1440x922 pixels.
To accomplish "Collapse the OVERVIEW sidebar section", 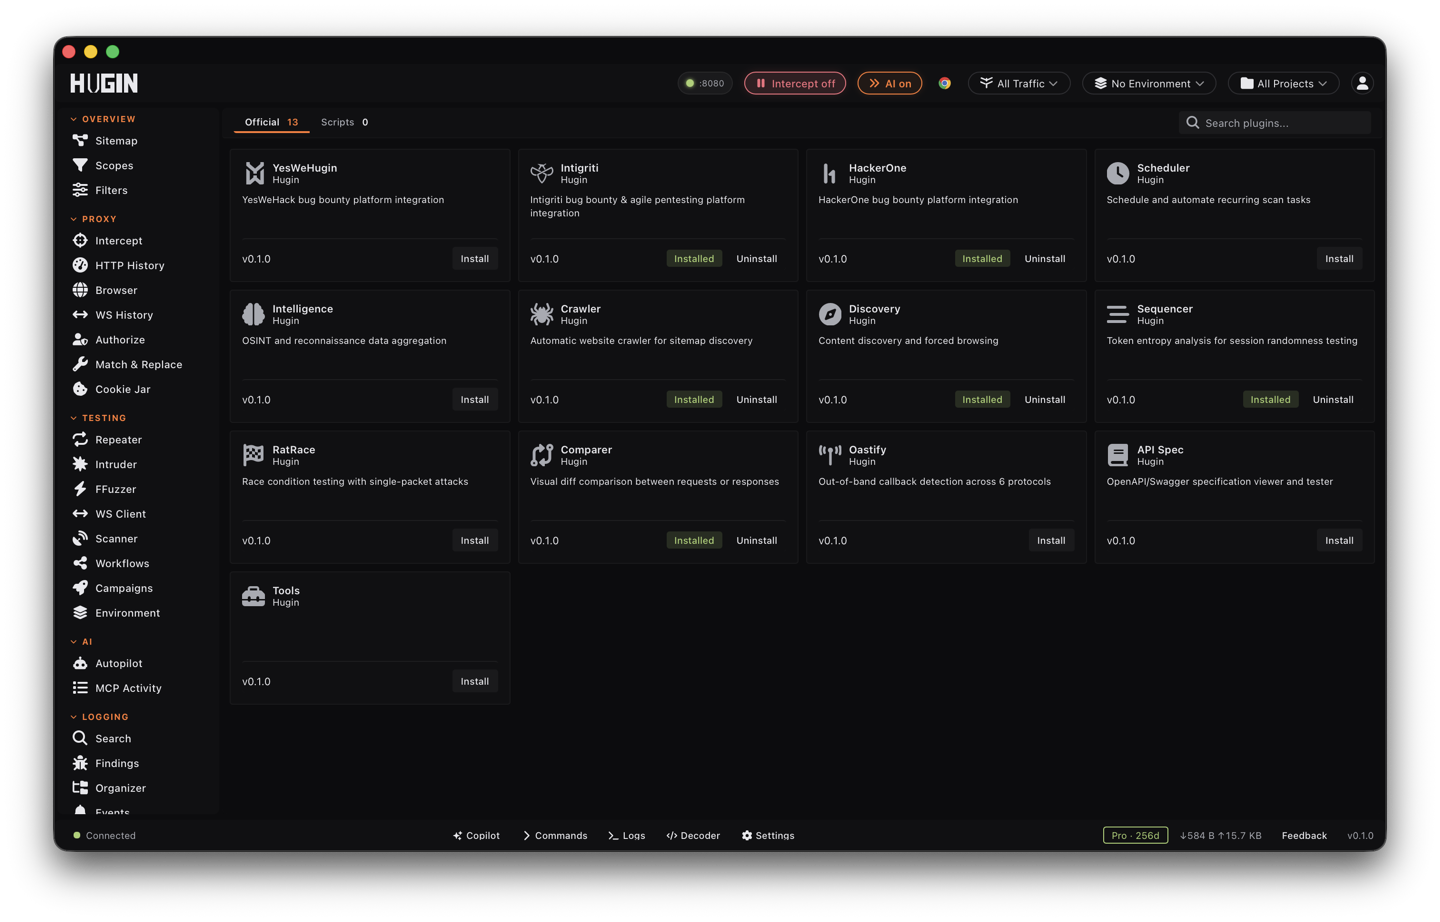I will tap(103, 119).
